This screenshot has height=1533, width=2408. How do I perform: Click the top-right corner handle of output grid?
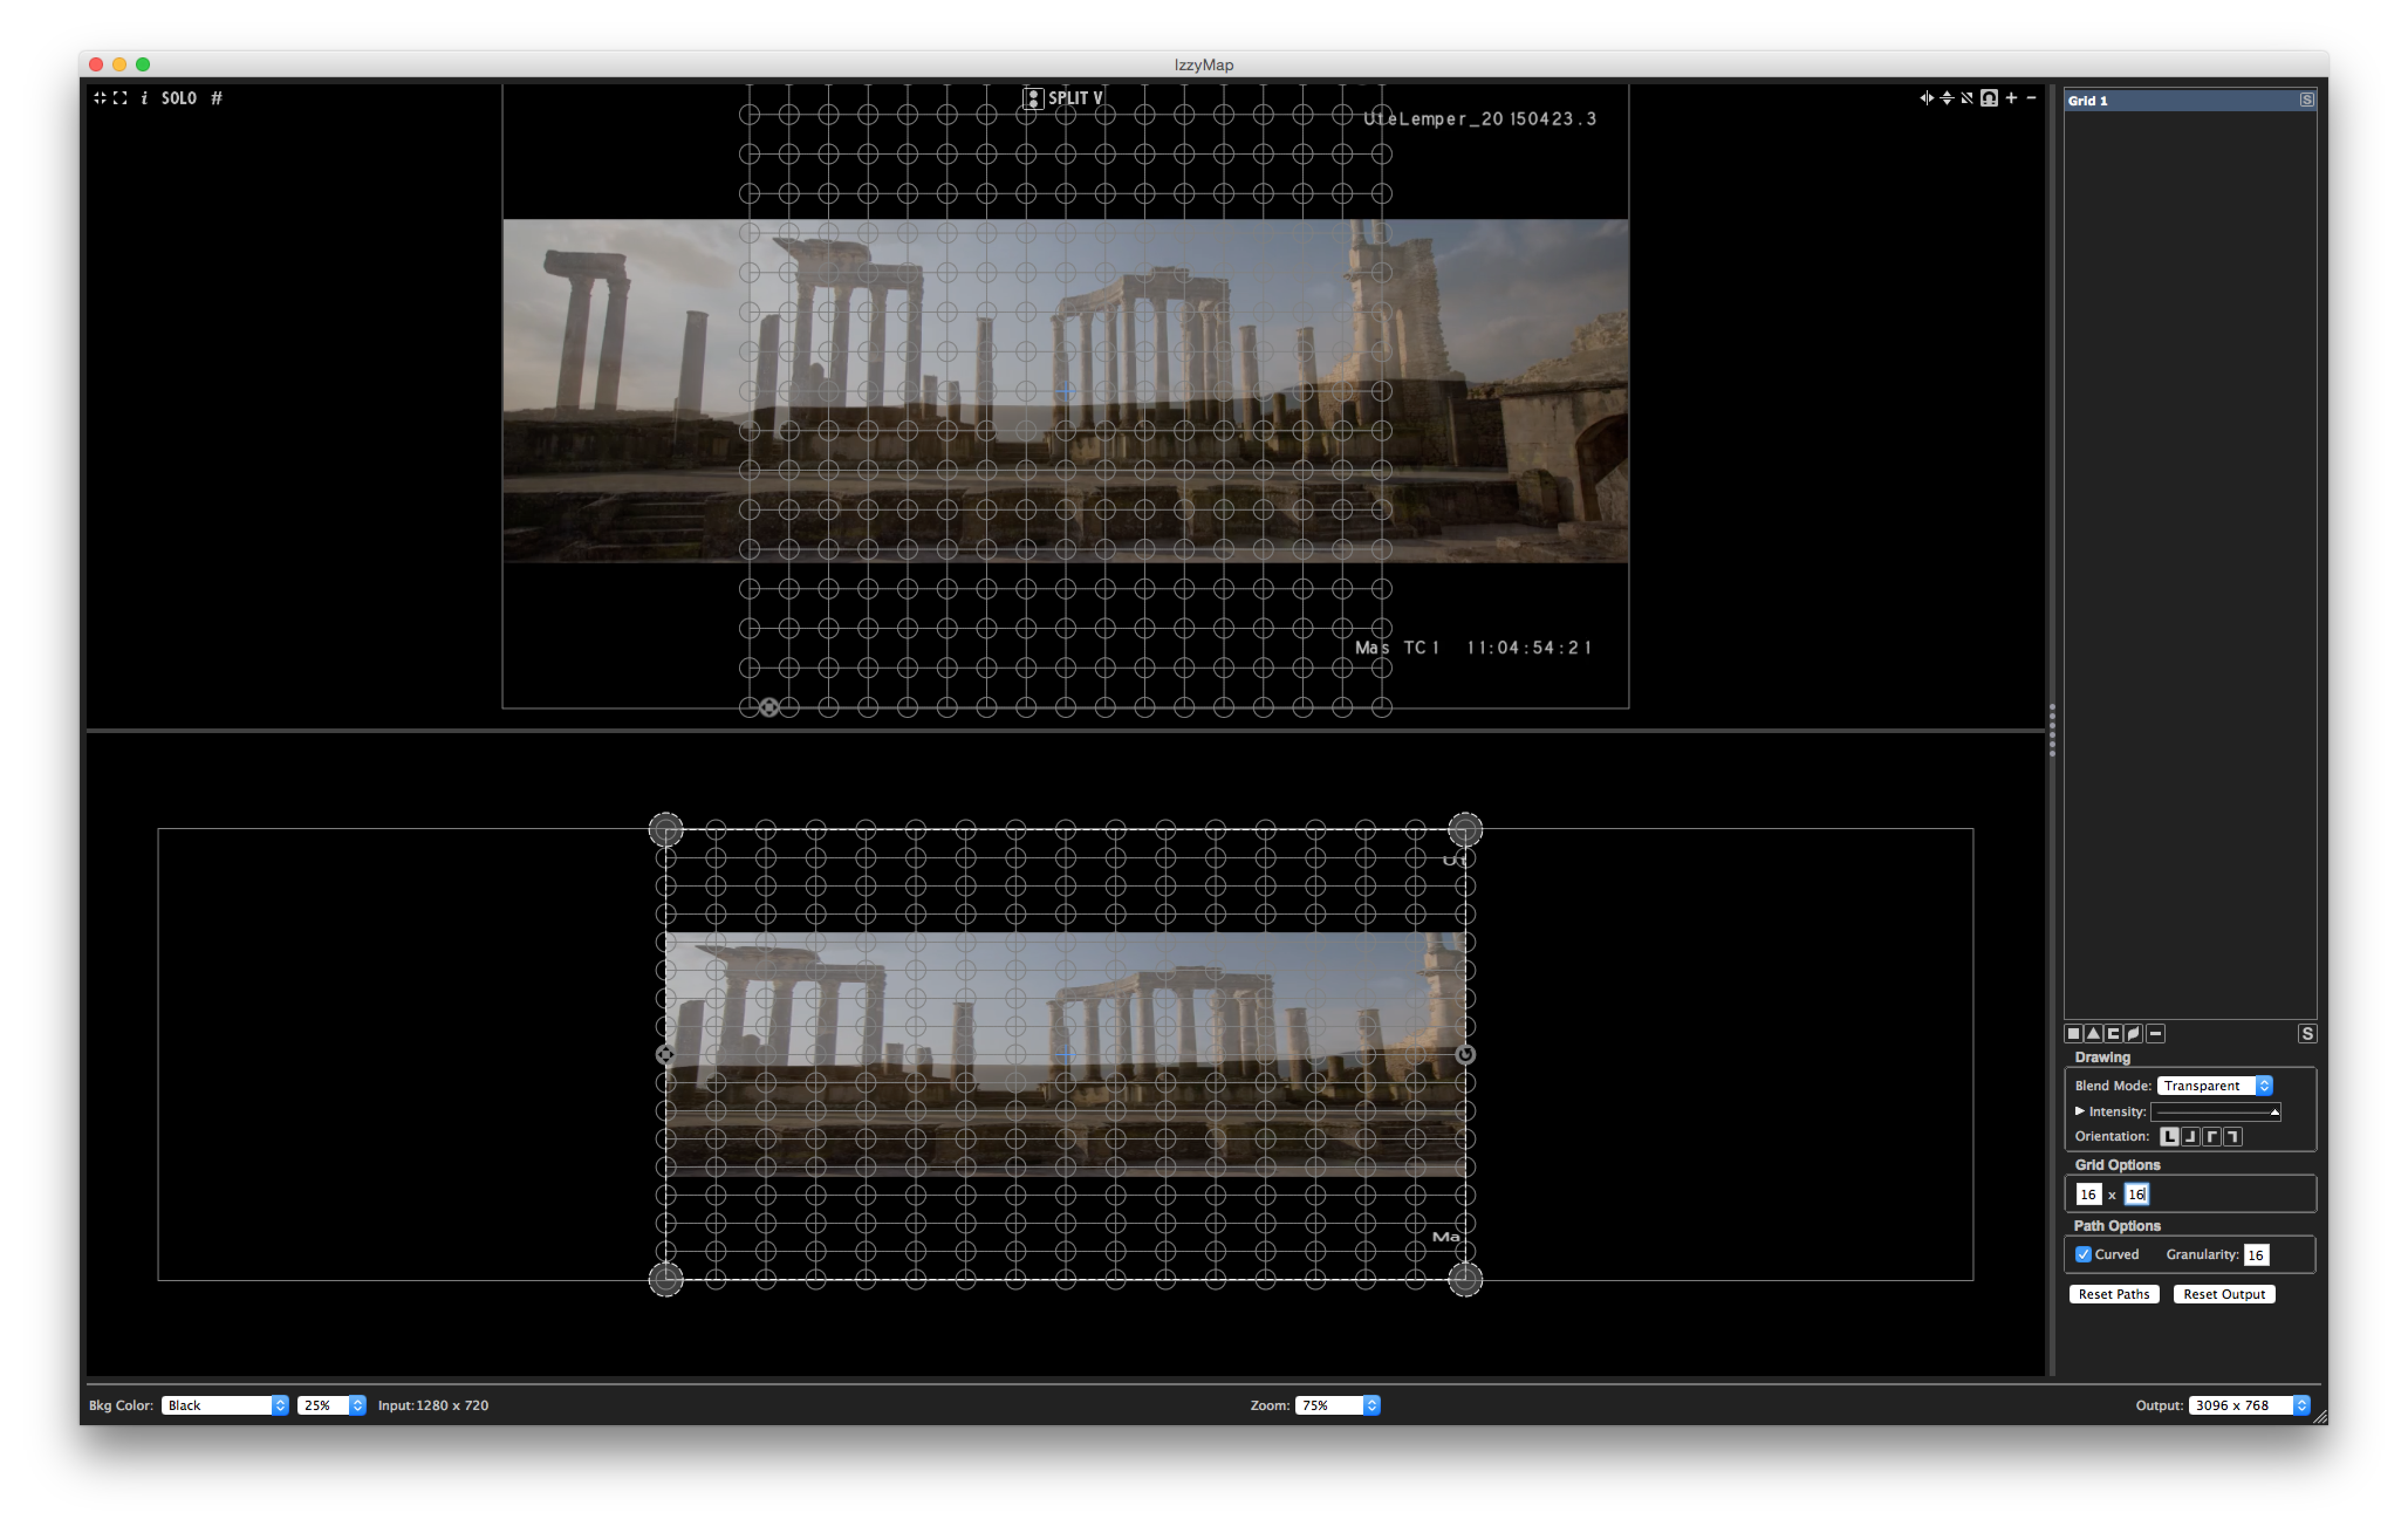[1465, 829]
